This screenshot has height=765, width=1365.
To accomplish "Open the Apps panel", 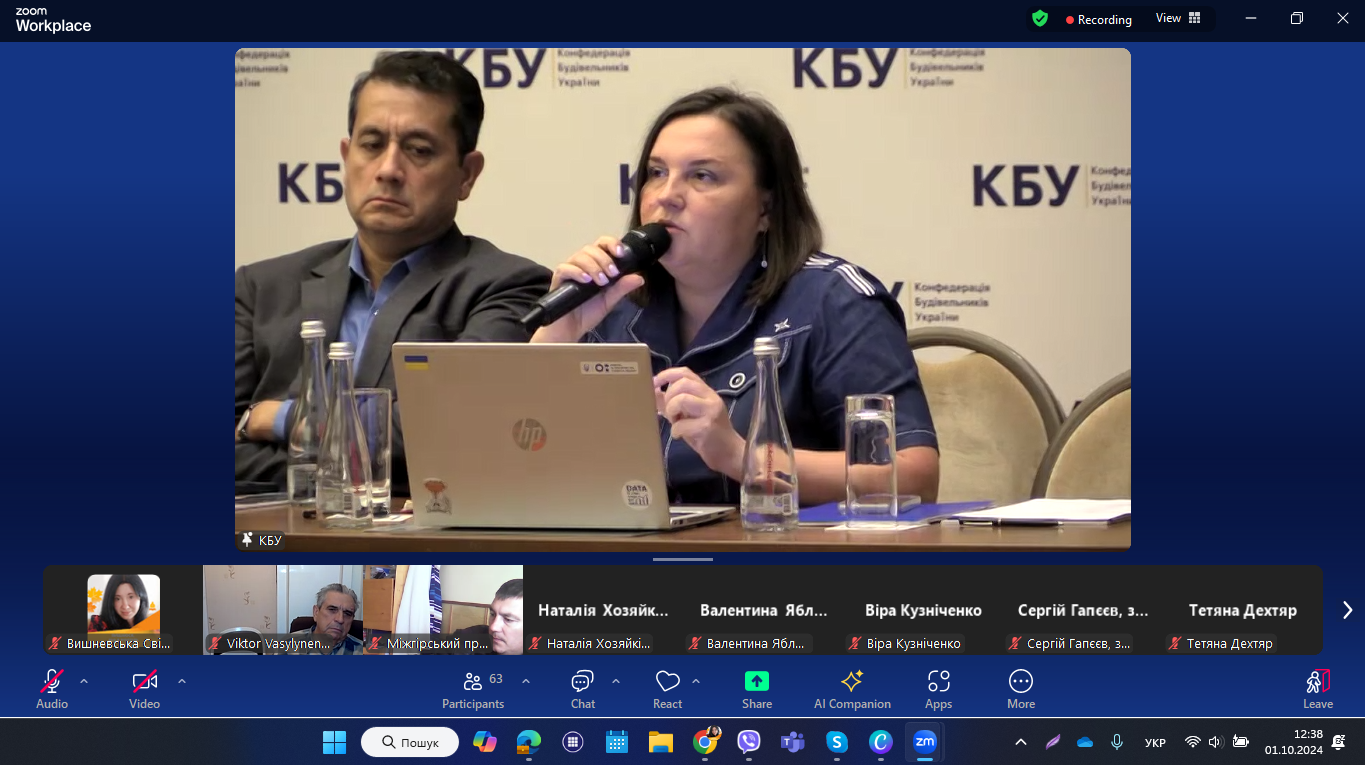I will tap(938, 689).
